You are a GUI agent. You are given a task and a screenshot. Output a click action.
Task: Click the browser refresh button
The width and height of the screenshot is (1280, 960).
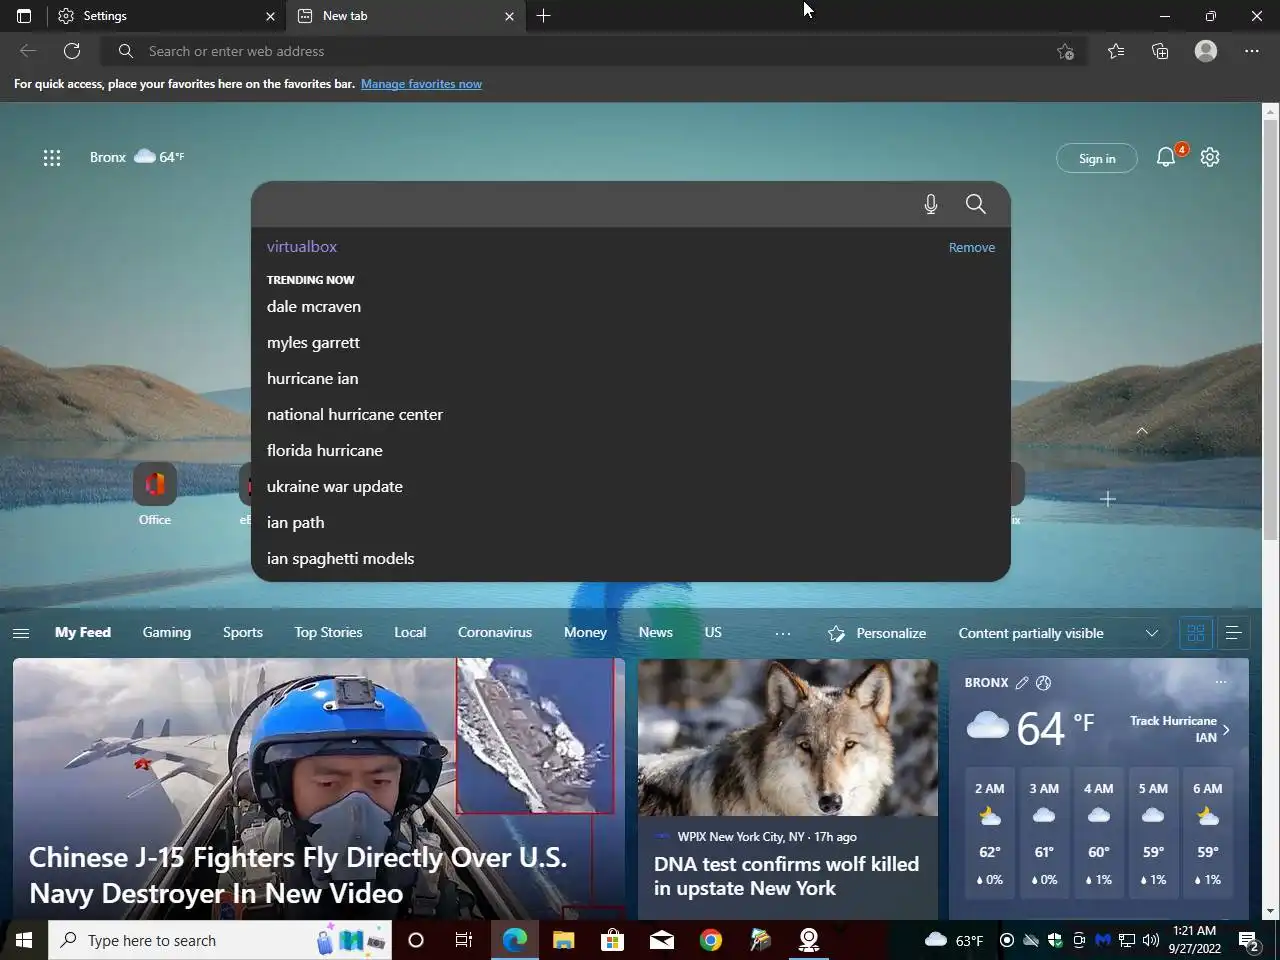tap(72, 51)
